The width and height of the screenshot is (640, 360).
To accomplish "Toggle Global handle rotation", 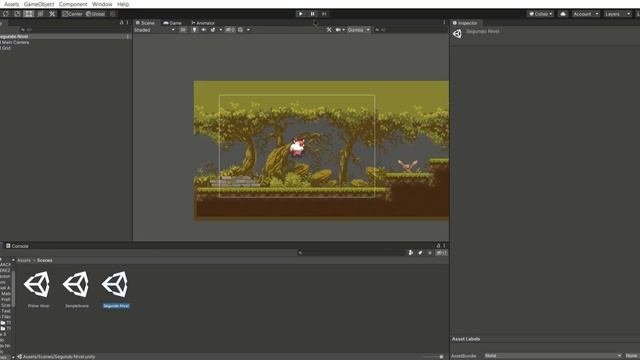I will (x=96, y=14).
